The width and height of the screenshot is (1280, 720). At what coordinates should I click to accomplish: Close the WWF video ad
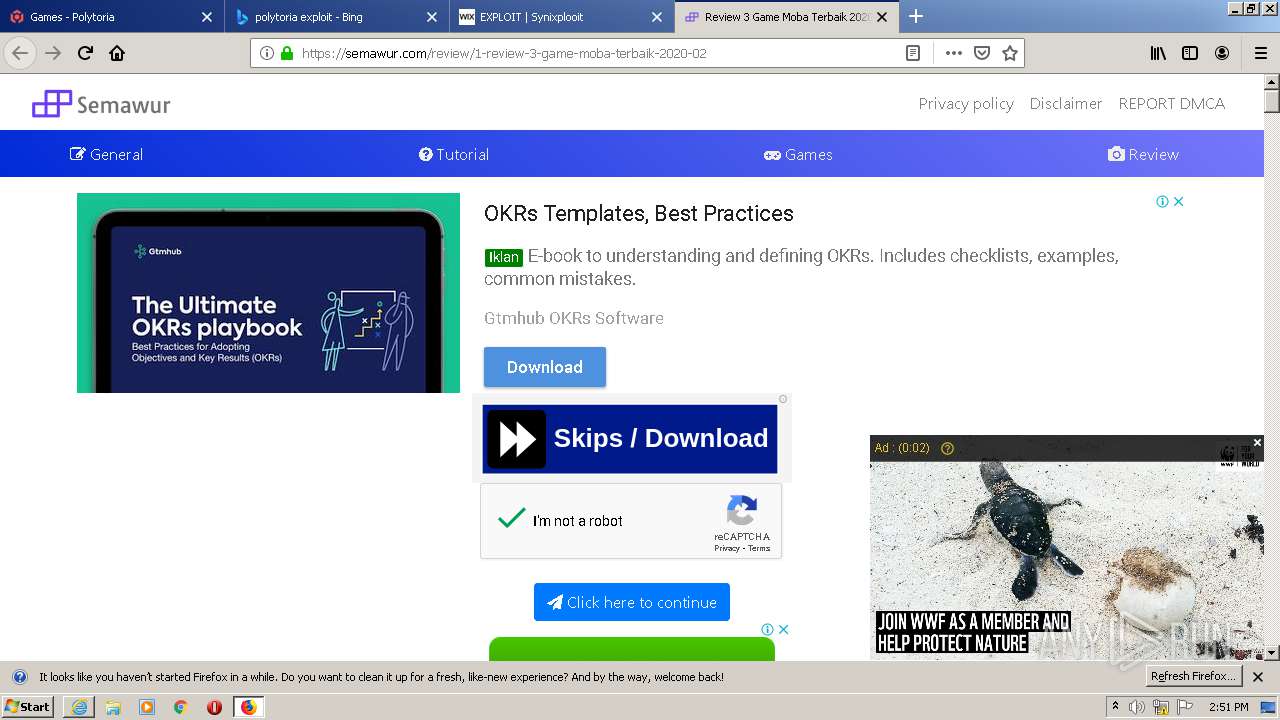click(x=1257, y=442)
